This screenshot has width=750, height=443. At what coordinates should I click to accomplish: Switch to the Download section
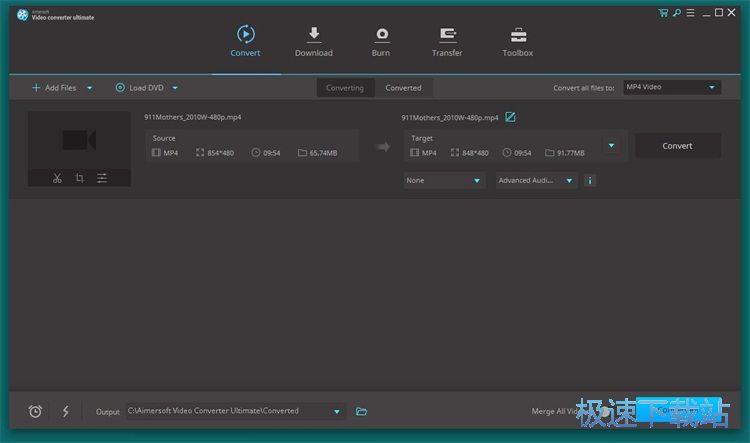click(313, 41)
